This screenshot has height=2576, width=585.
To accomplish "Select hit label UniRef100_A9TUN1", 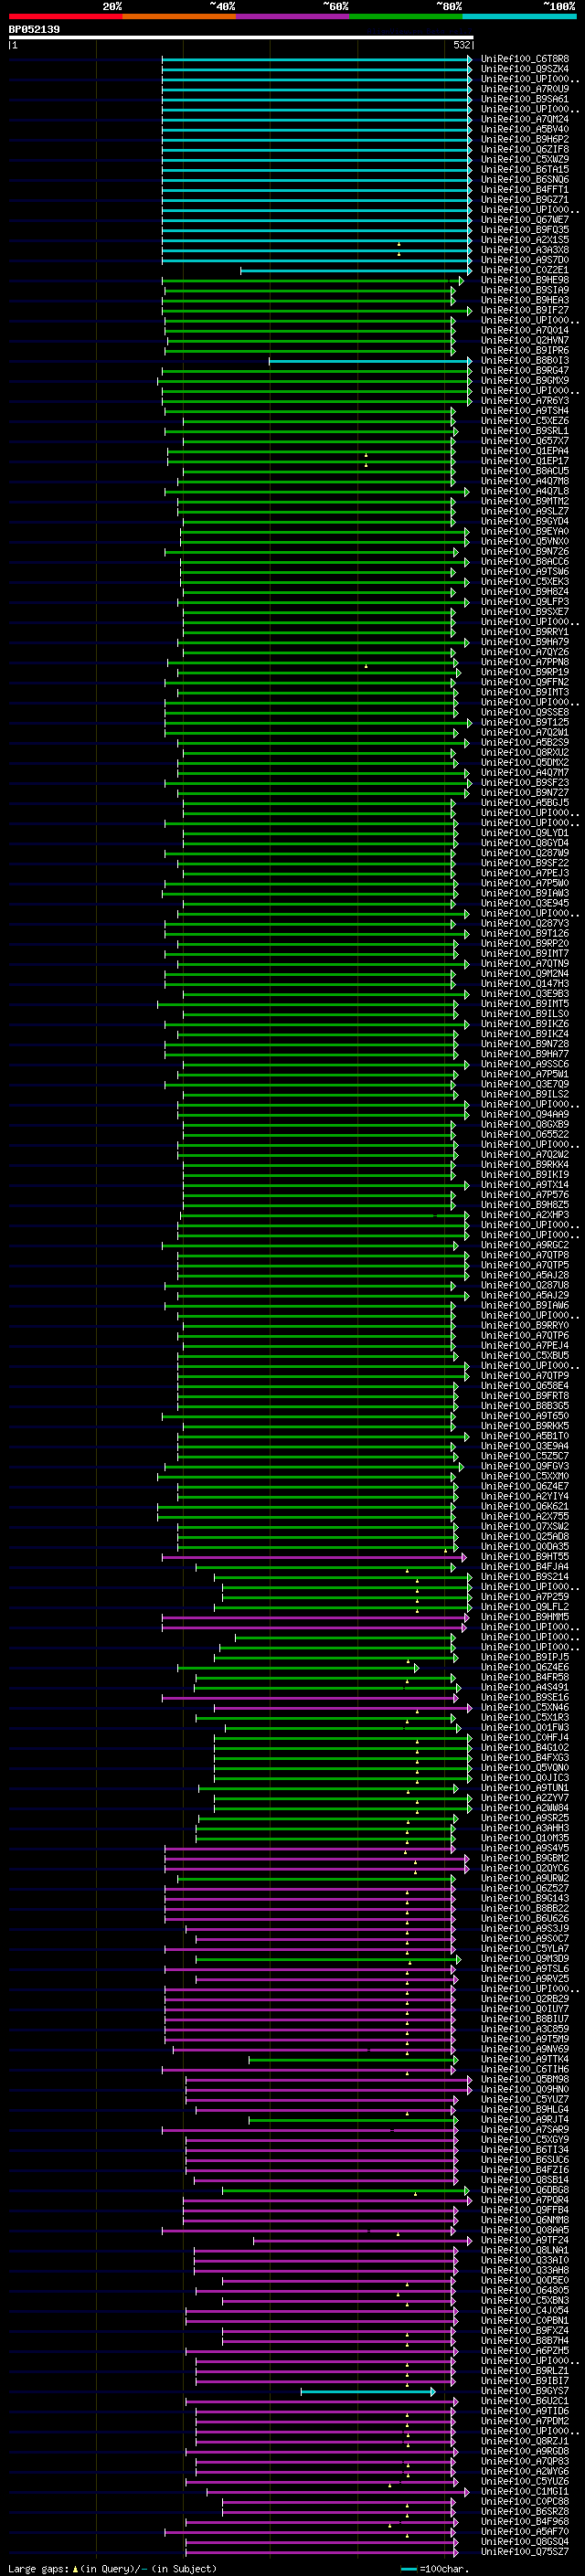I will [525, 1788].
